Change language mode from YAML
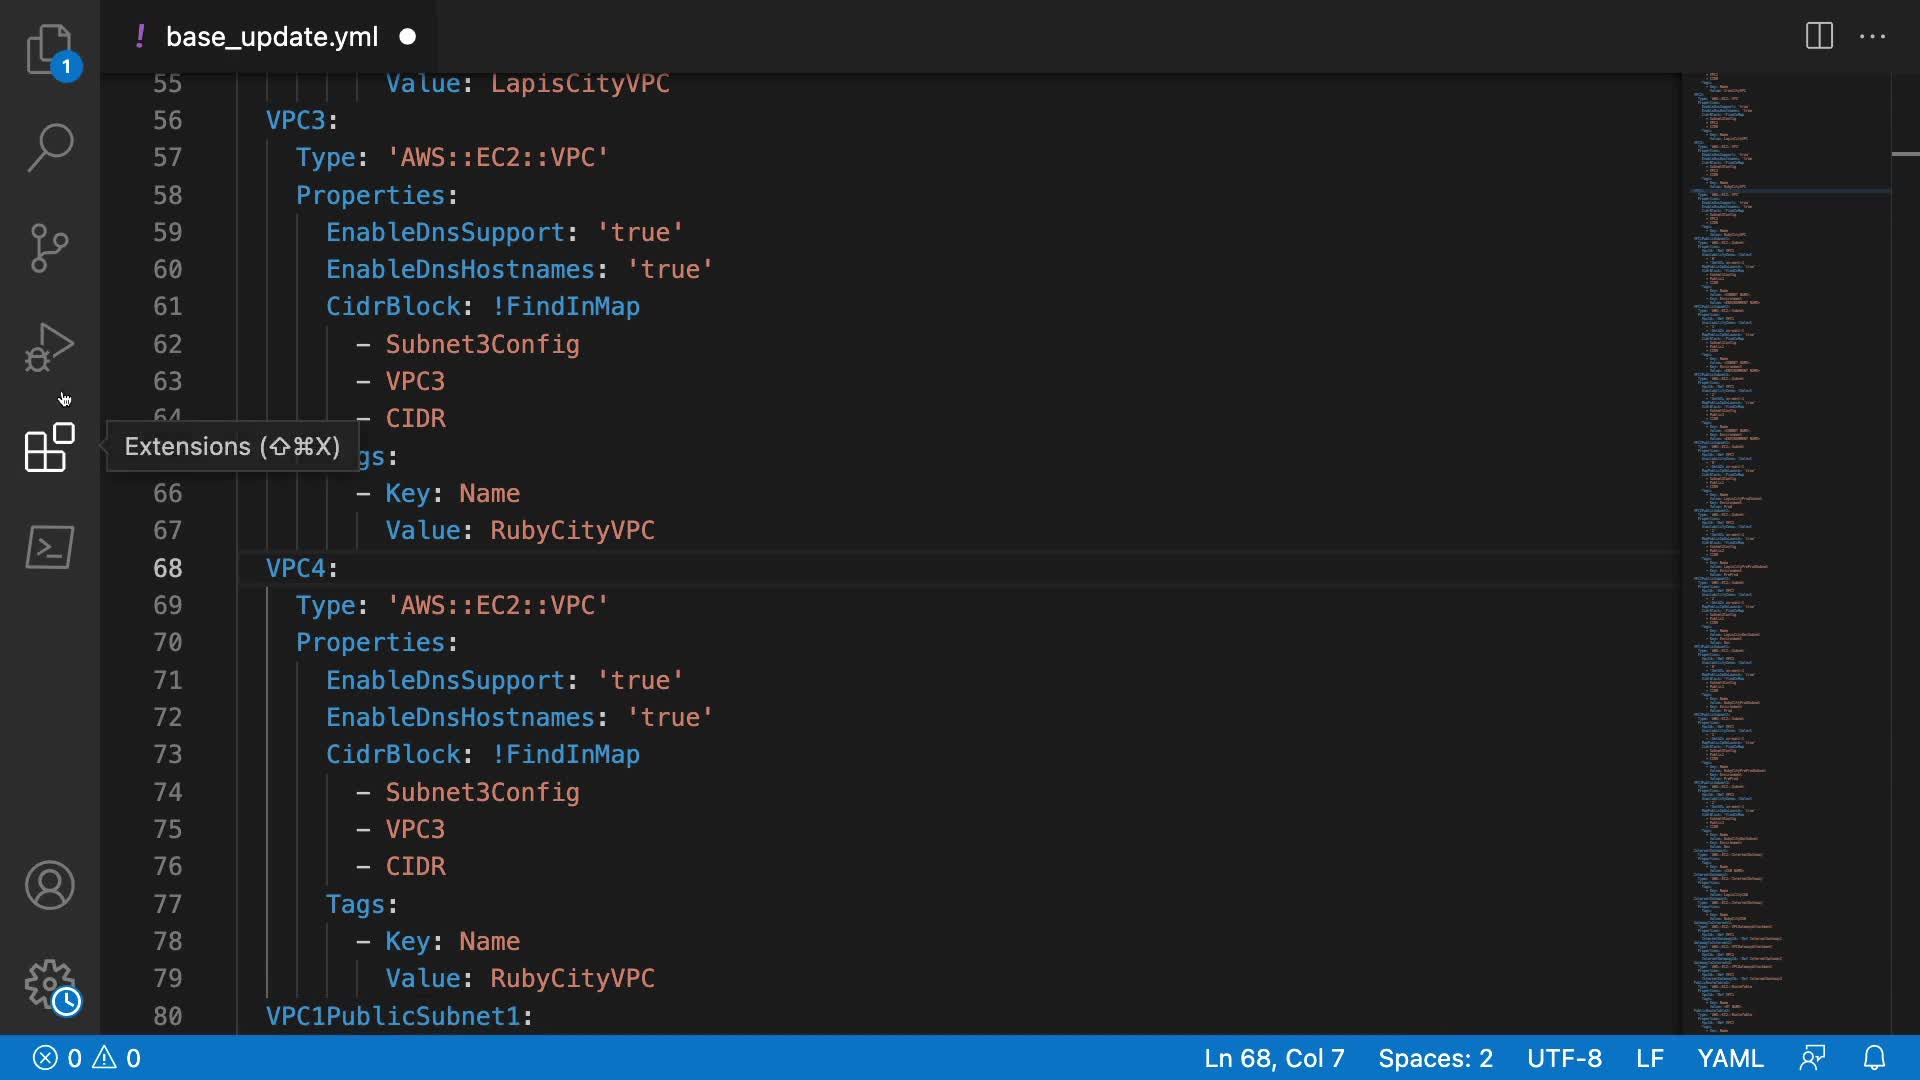 click(x=1730, y=1058)
